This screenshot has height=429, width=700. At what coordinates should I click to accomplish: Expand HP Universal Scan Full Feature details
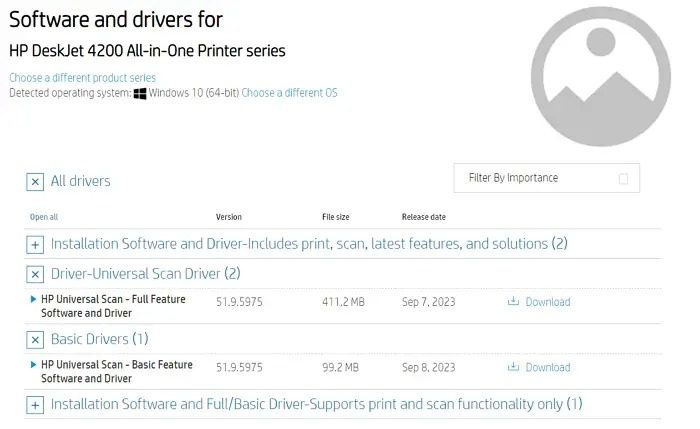point(34,299)
